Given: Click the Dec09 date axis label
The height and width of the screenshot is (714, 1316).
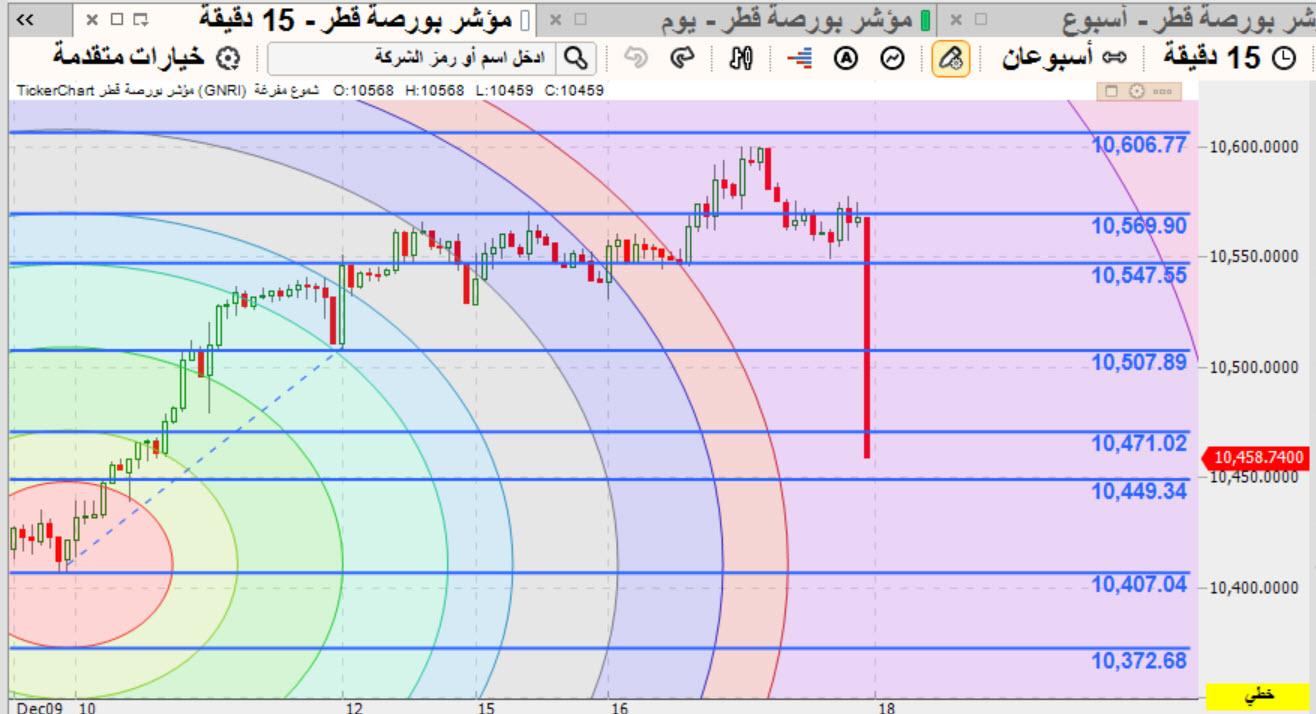Looking at the screenshot, I should (x=39, y=707).
